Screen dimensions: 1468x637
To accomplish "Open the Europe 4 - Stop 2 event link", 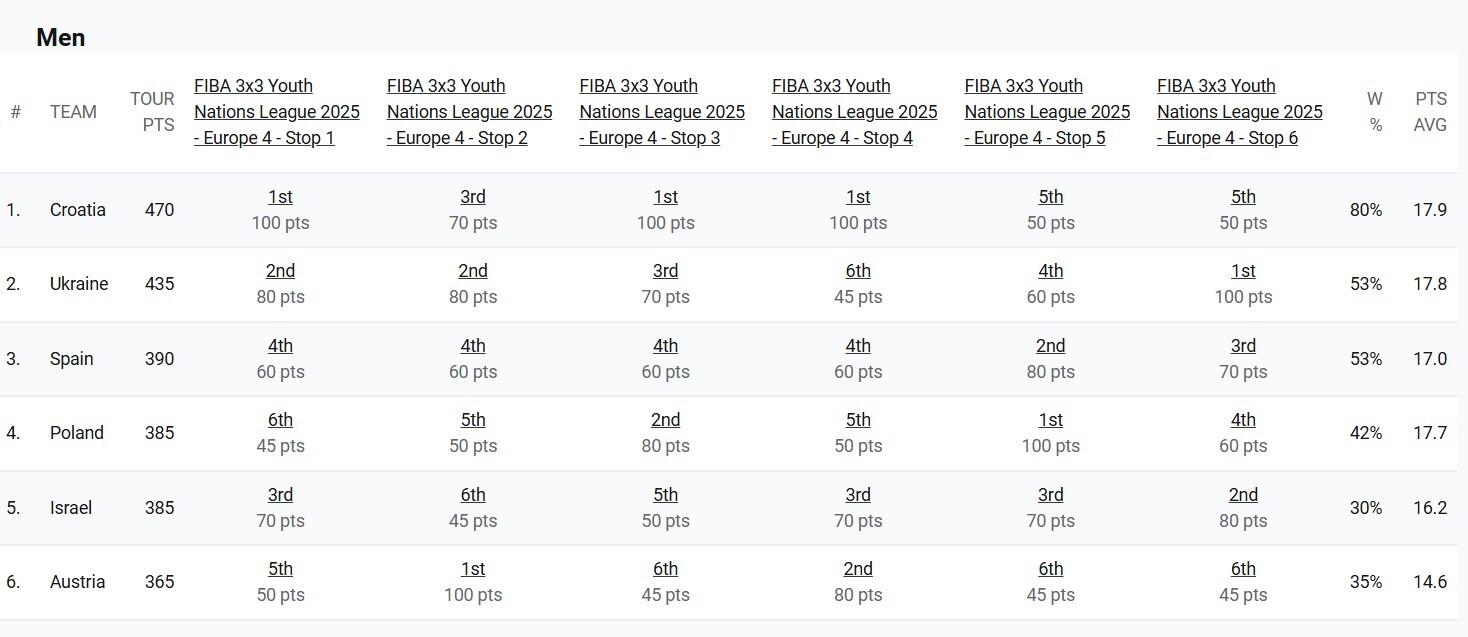I will tap(469, 112).
